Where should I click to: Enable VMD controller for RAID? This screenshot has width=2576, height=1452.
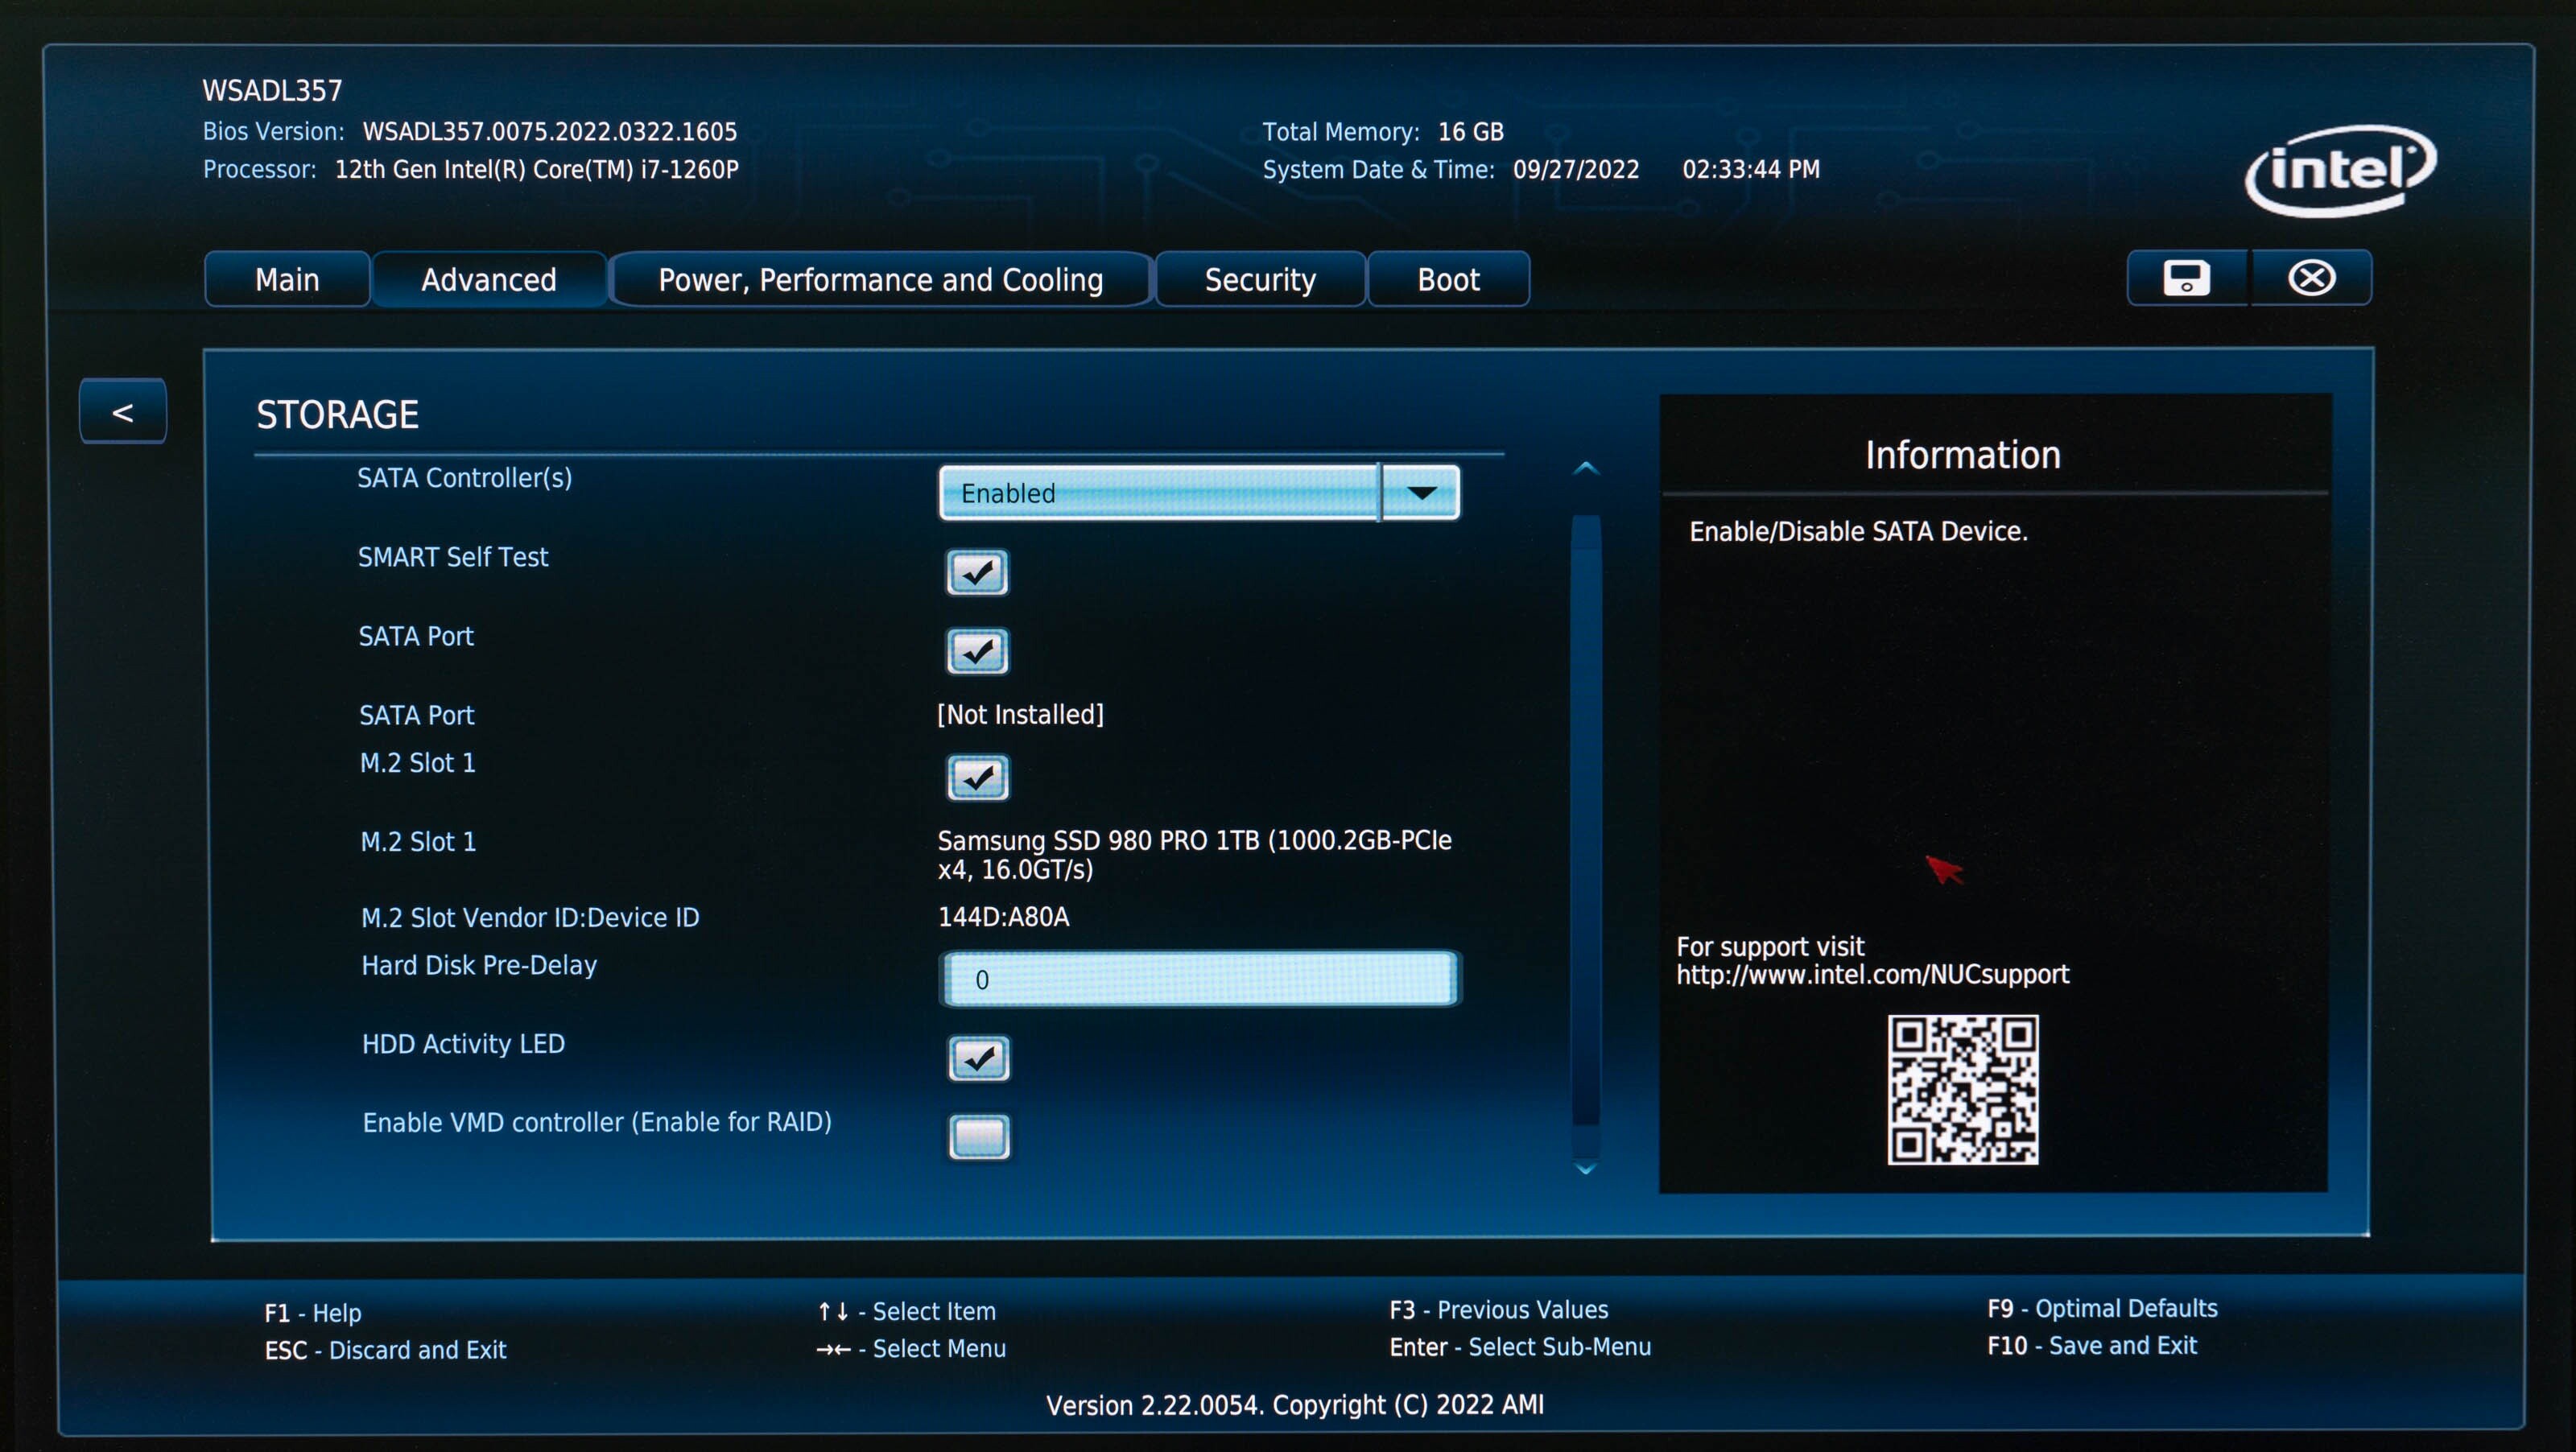[978, 1137]
